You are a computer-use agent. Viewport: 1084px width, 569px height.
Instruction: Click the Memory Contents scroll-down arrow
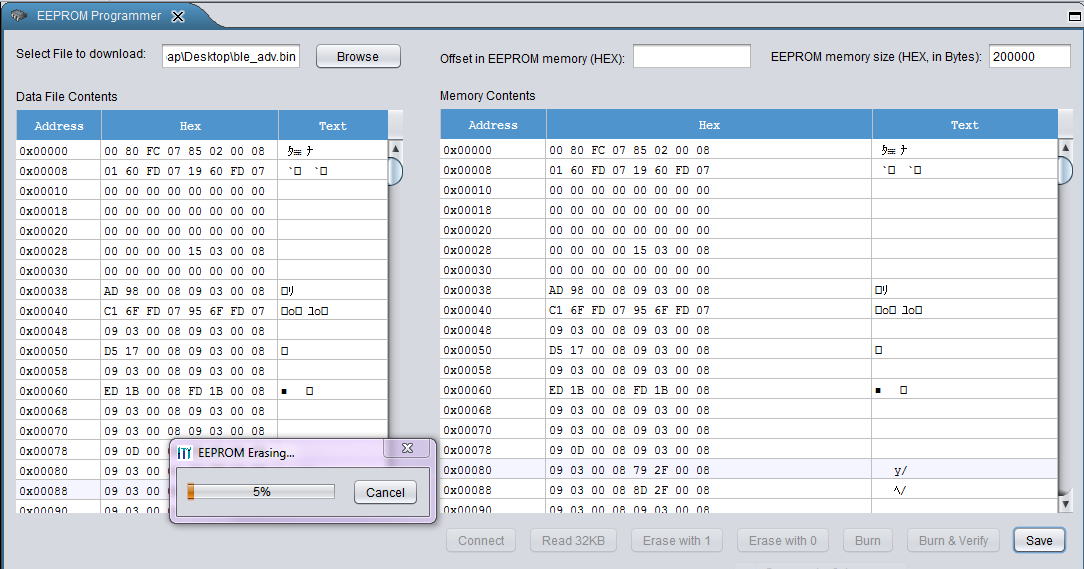tap(1065, 504)
